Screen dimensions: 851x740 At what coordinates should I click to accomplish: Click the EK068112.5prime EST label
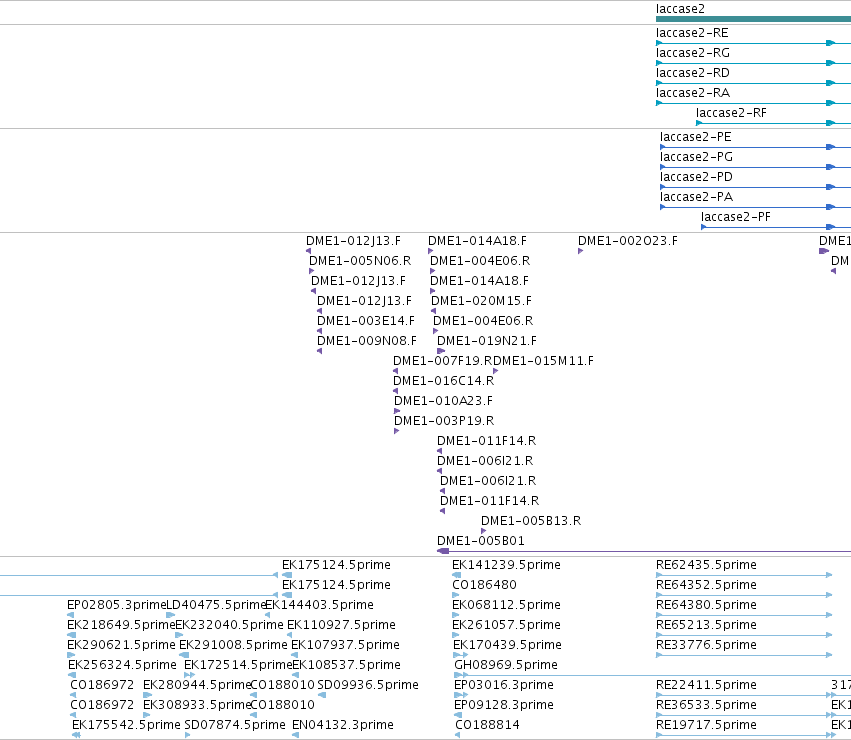click(x=506, y=605)
